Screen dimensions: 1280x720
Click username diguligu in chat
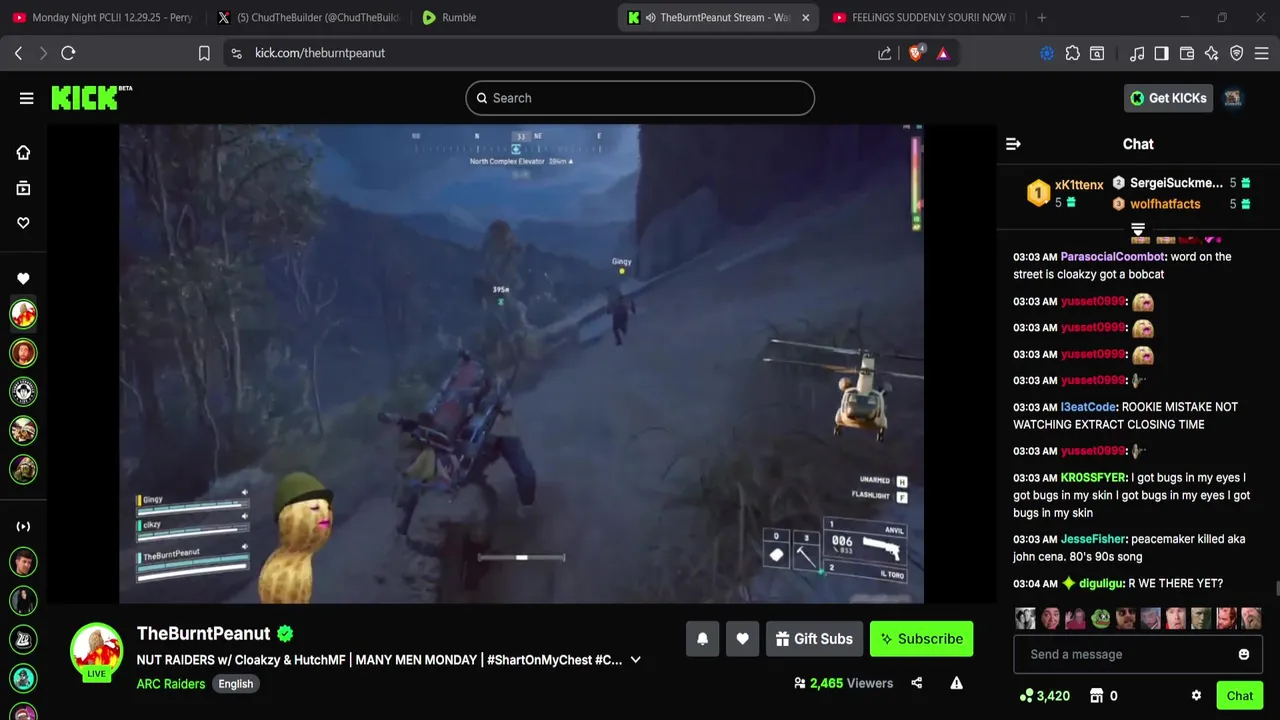point(1102,583)
